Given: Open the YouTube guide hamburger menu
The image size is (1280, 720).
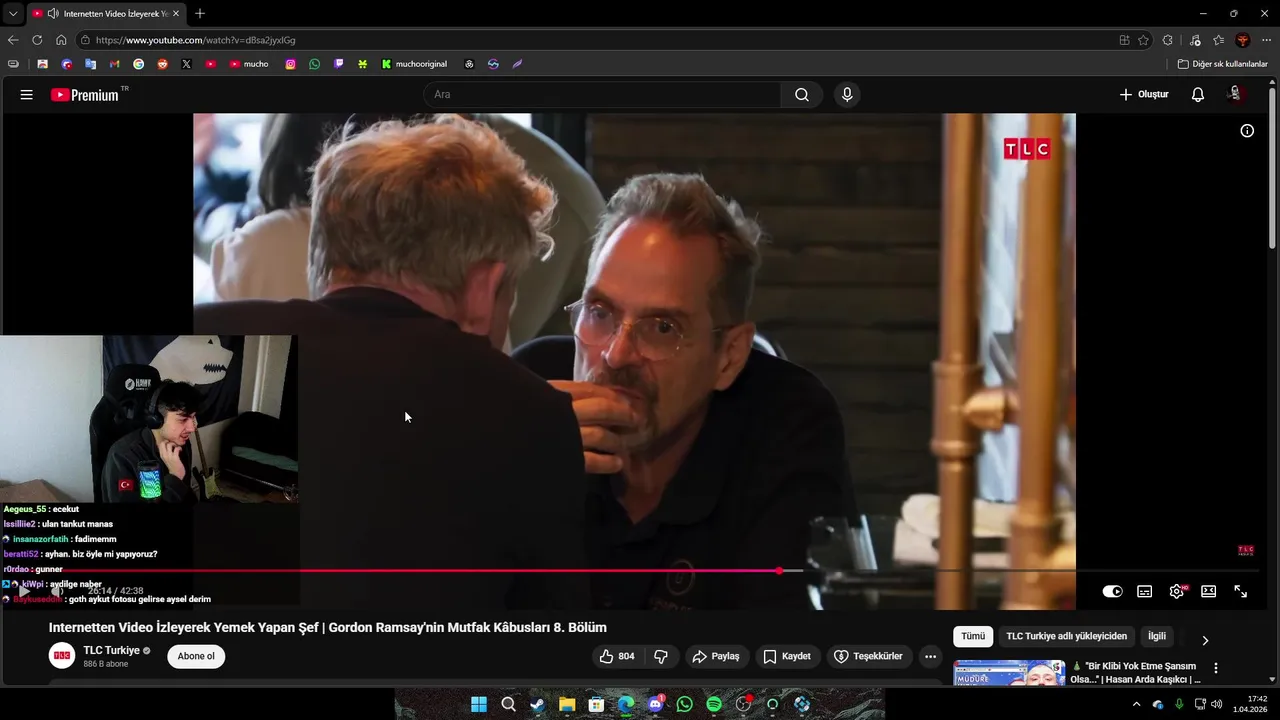Looking at the screenshot, I should [27, 95].
